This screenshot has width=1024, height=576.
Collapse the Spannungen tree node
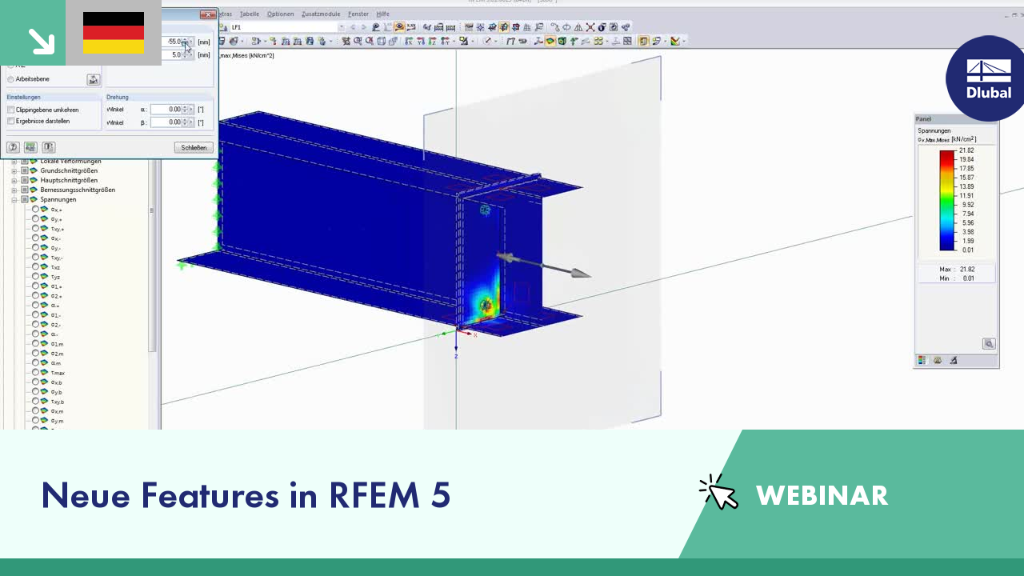pos(14,200)
